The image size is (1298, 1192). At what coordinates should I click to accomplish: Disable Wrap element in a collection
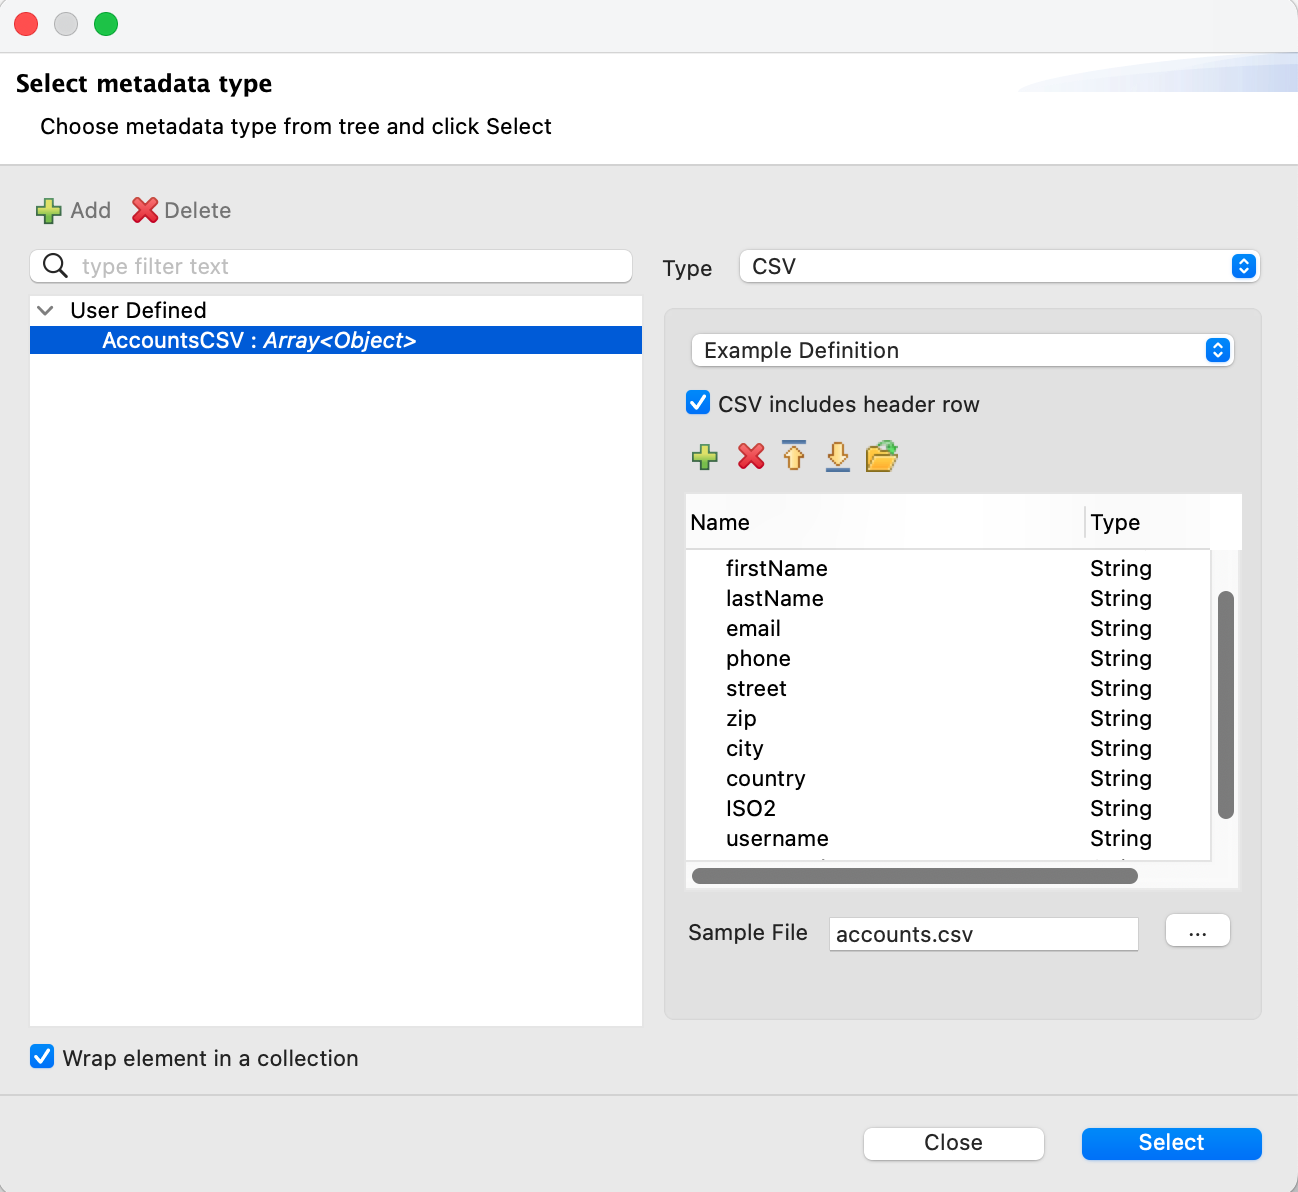tap(41, 1057)
